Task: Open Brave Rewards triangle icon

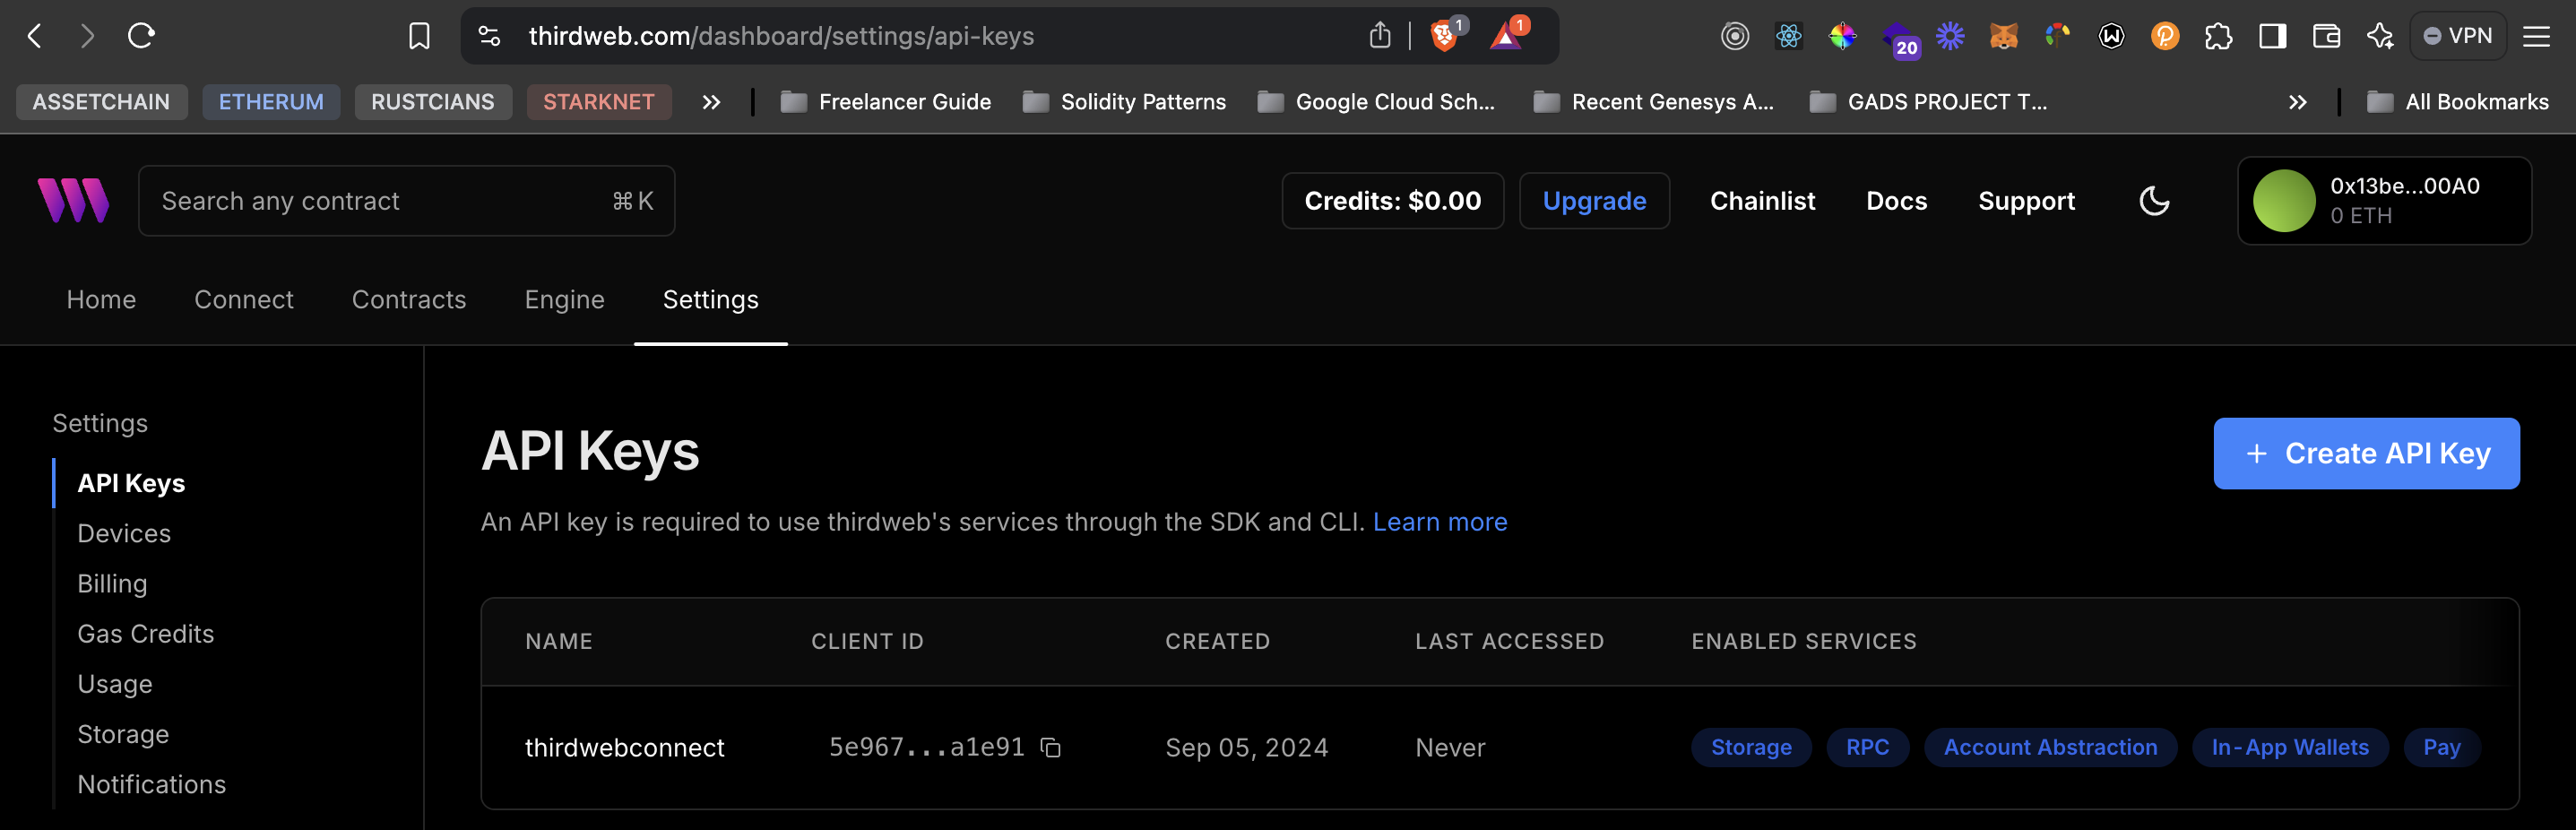Action: pyautogui.click(x=1507, y=36)
